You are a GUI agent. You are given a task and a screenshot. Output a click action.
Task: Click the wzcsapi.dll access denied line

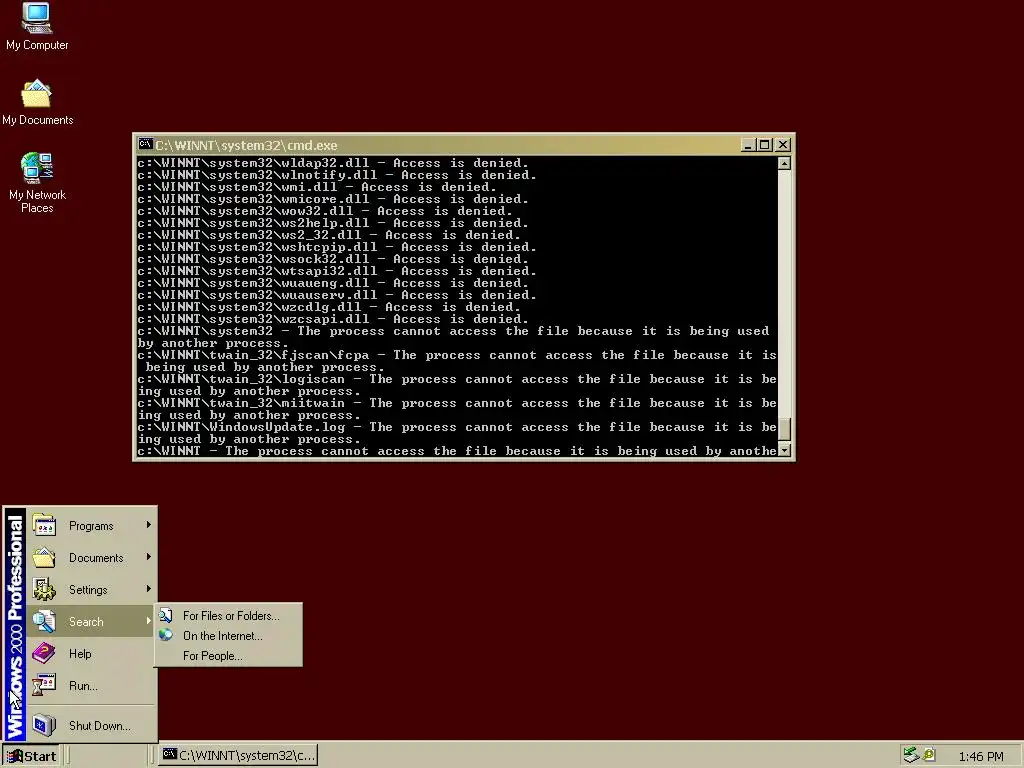tap(333, 319)
